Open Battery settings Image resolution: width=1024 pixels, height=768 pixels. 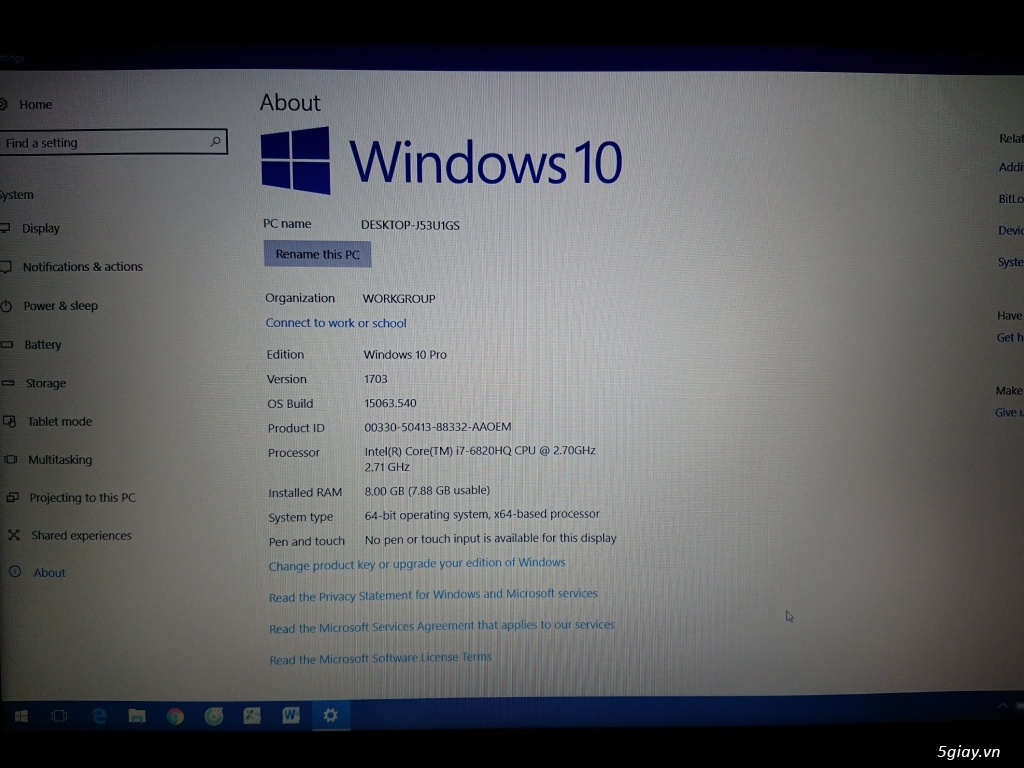click(x=42, y=344)
